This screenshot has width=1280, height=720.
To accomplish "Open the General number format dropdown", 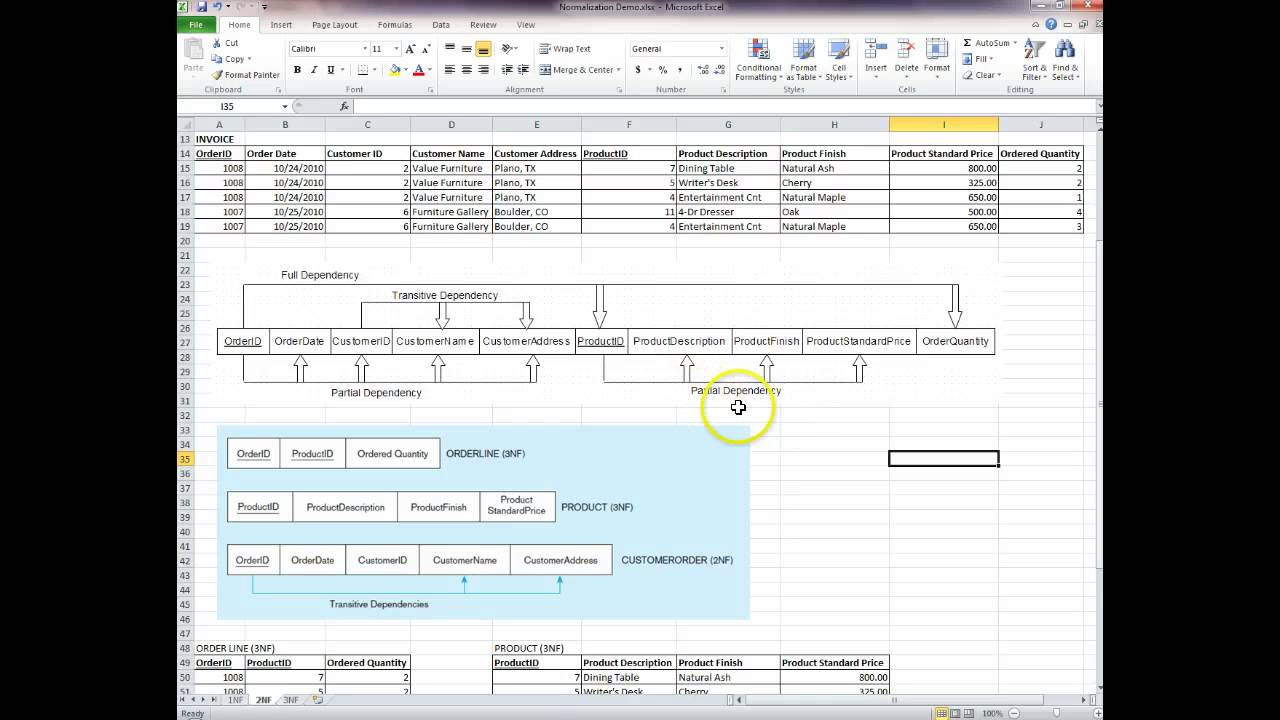I will coord(721,49).
